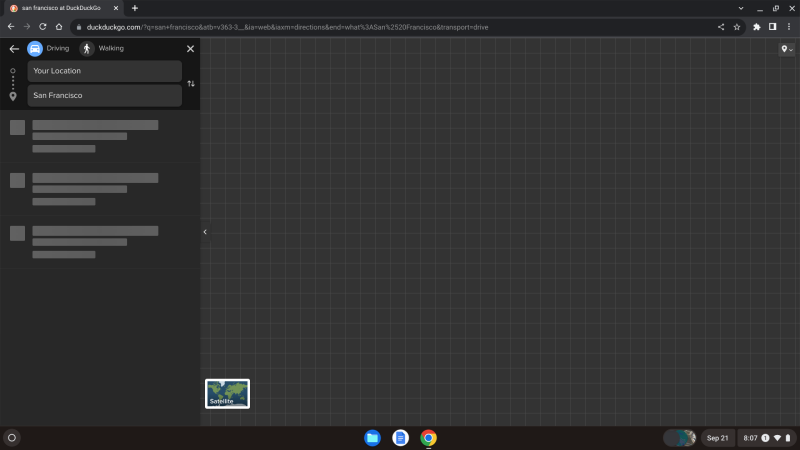Viewport: 800px width, 450px height.
Task: Open Chrome's three-dot menu
Action: tap(787, 27)
